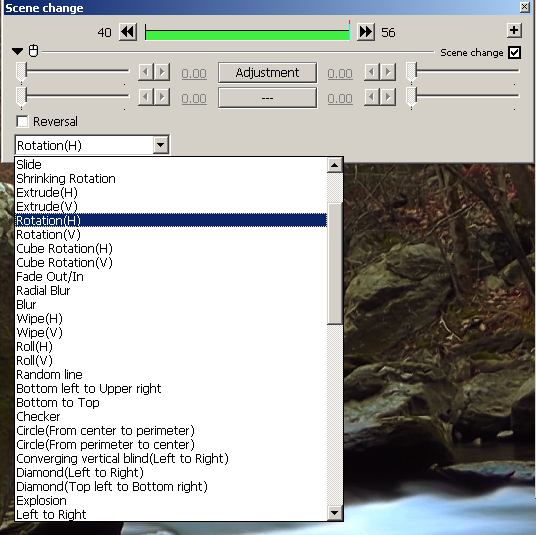Click the Adjustment button

click(x=267, y=72)
